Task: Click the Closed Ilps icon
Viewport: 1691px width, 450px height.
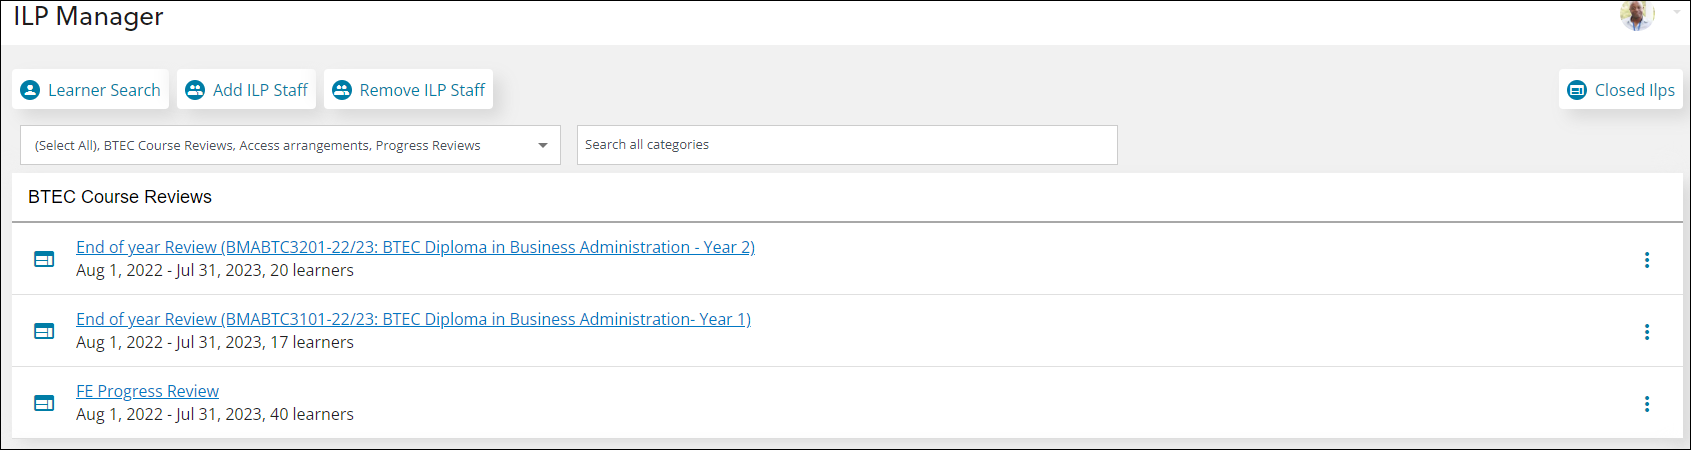Action: point(1577,90)
